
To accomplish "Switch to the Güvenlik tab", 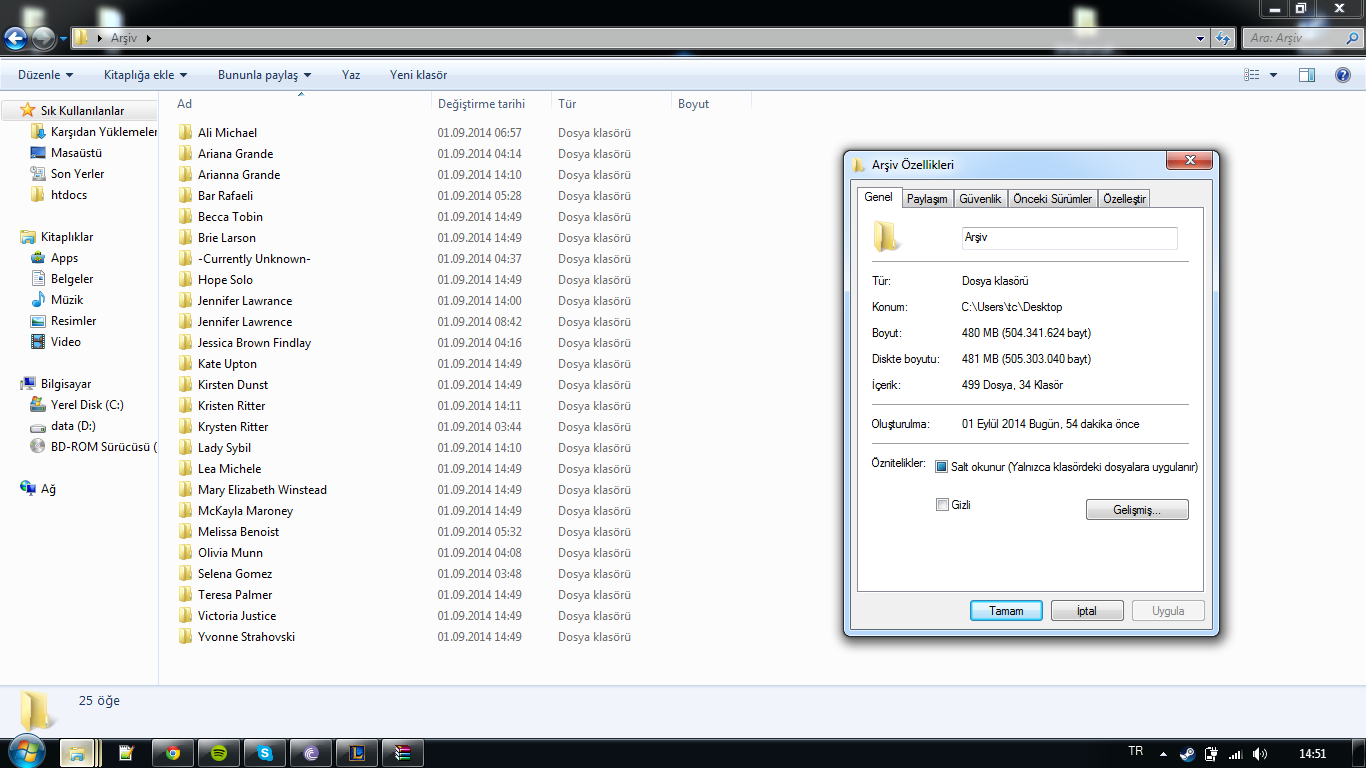I will pos(980,199).
